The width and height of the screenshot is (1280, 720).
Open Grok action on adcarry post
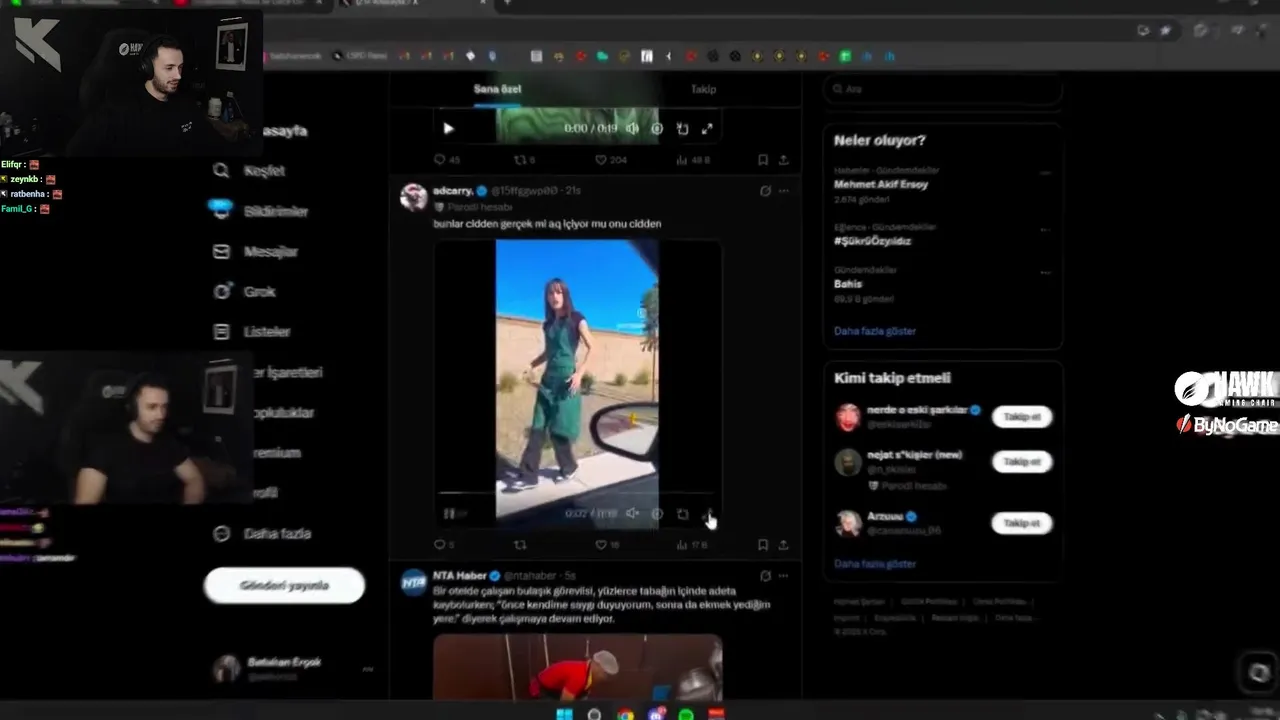[x=765, y=191]
